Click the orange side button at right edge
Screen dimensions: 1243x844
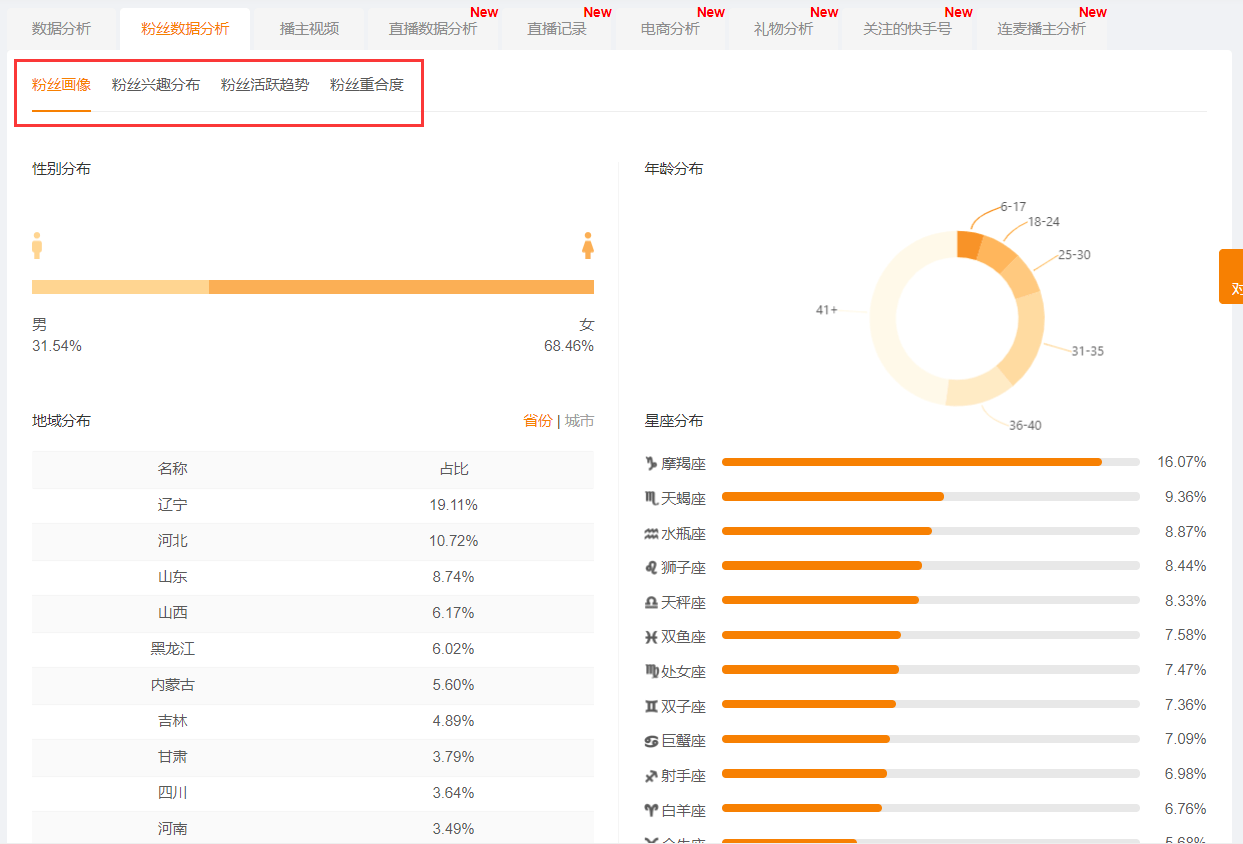pos(1232,277)
